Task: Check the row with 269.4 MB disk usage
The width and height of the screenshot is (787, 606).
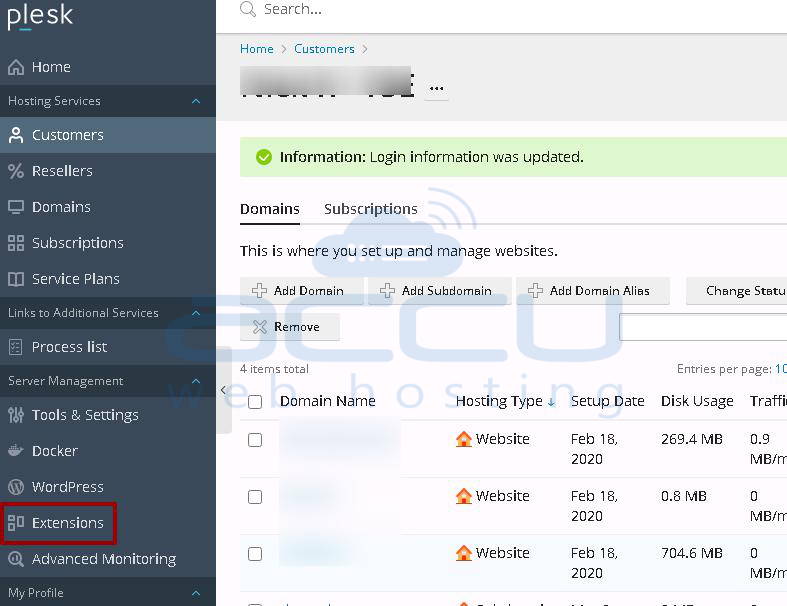Action: 255,440
